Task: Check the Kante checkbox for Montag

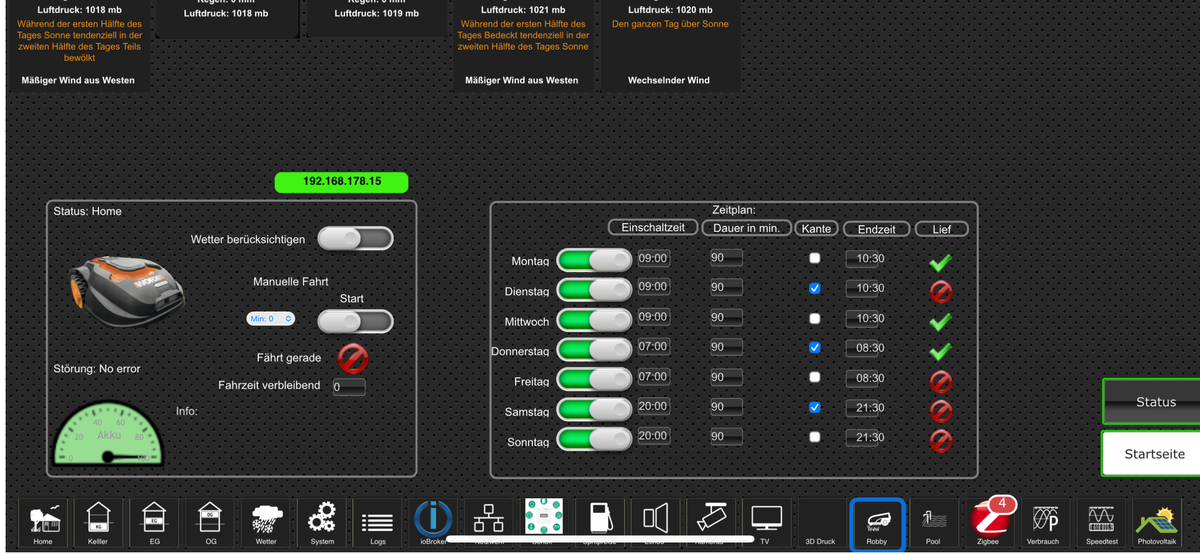Action: (x=815, y=258)
